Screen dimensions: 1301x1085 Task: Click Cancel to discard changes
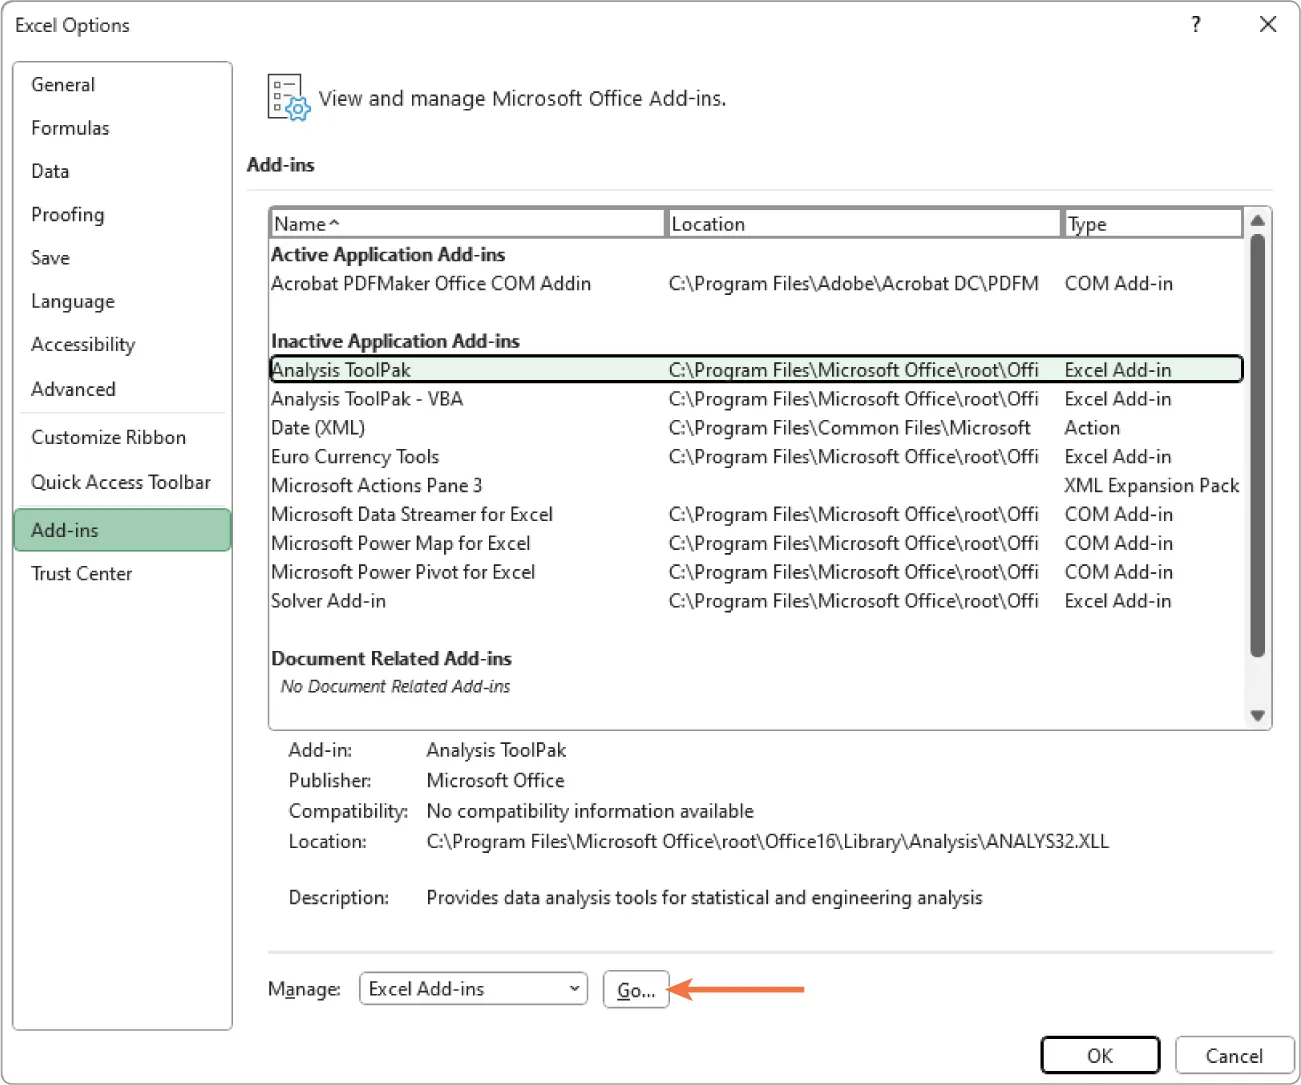[1234, 1055]
